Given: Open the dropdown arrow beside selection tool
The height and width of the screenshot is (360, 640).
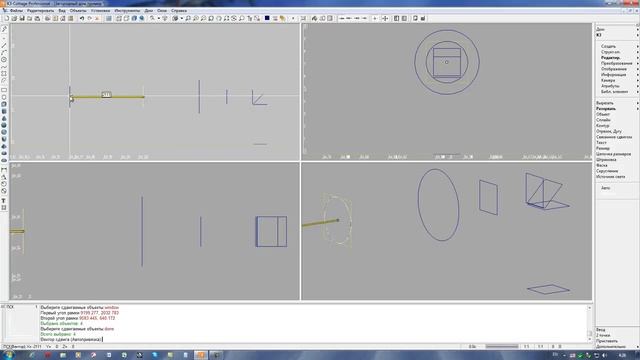Looking at the screenshot, I should [x=158, y=18].
